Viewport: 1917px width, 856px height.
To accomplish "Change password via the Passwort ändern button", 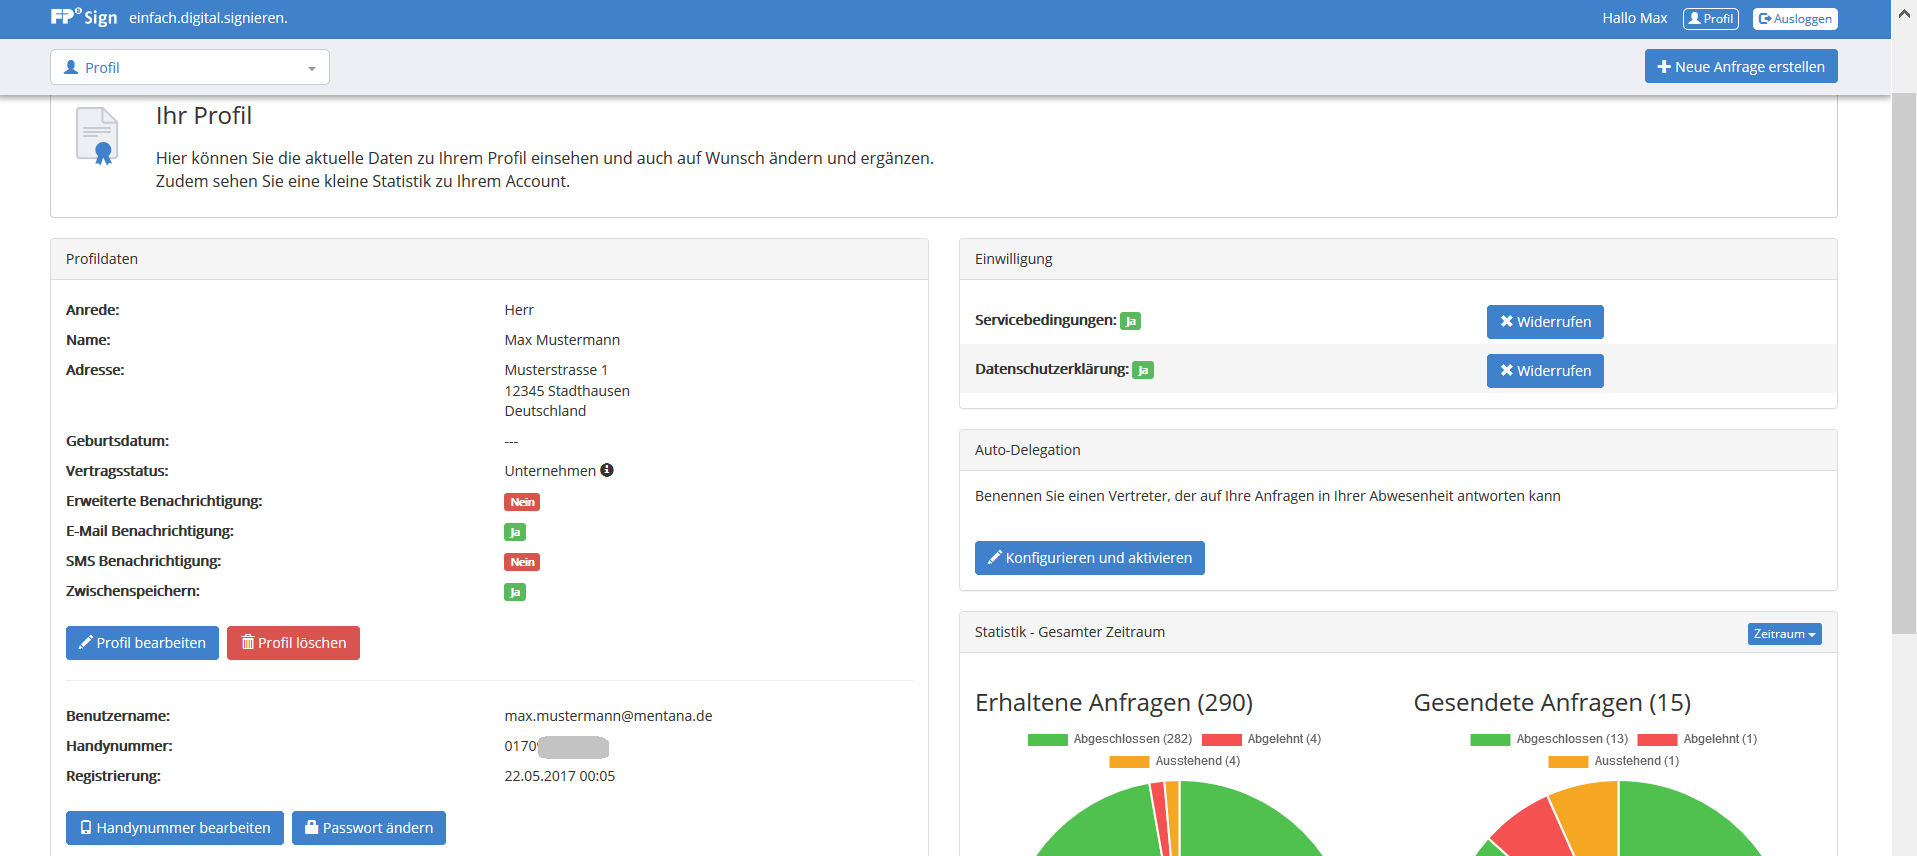I will pos(368,828).
